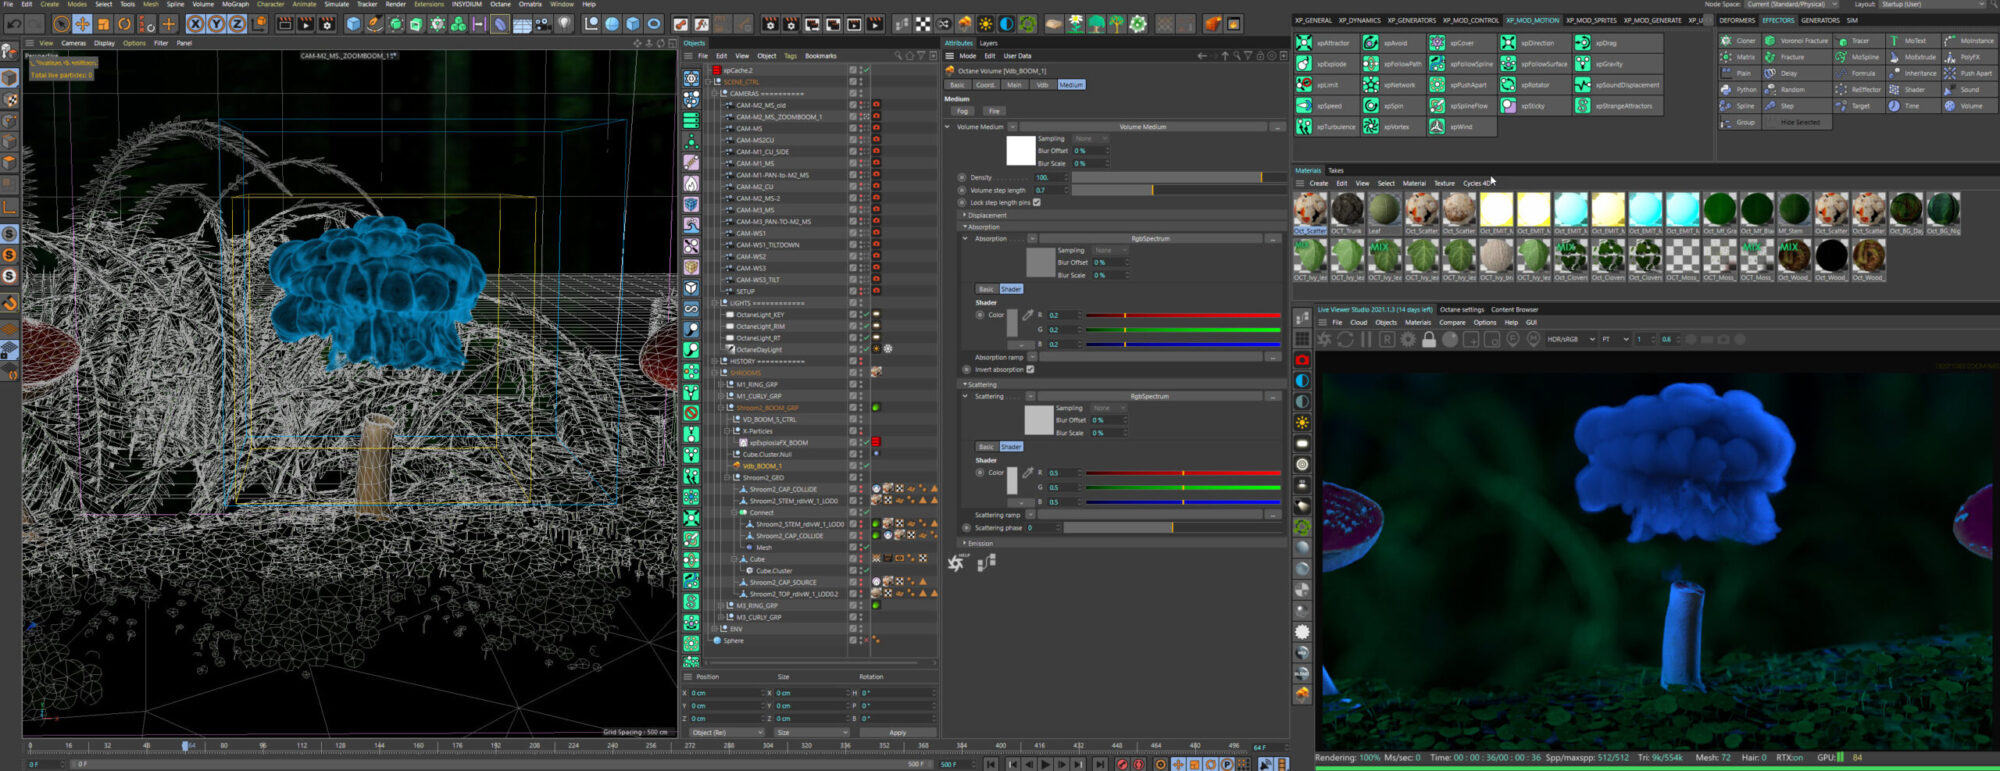Open the Object (Rel) coordinate dropdown
This screenshot has width=2000, height=771.
click(727, 732)
